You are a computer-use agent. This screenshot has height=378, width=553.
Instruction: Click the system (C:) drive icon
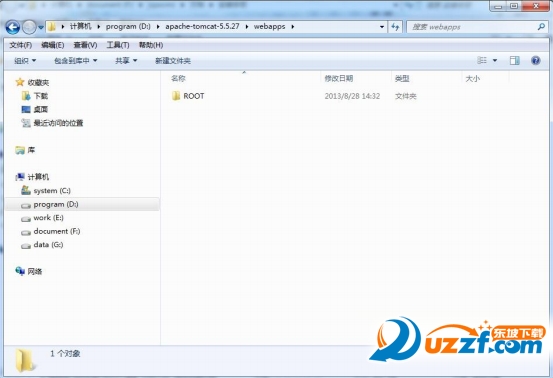pyautogui.click(x=26, y=190)
